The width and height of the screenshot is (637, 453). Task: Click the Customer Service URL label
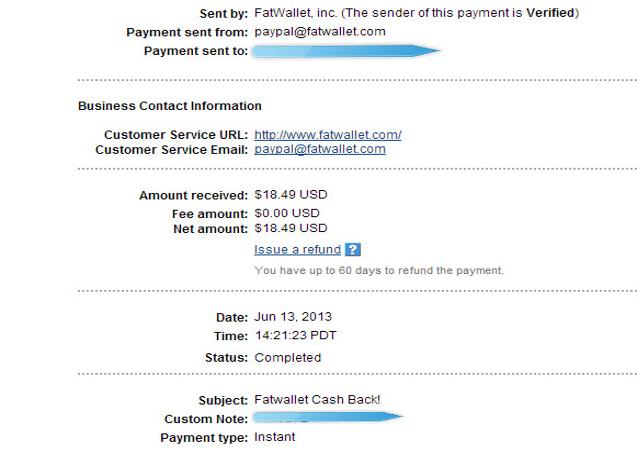pos(176,135)
